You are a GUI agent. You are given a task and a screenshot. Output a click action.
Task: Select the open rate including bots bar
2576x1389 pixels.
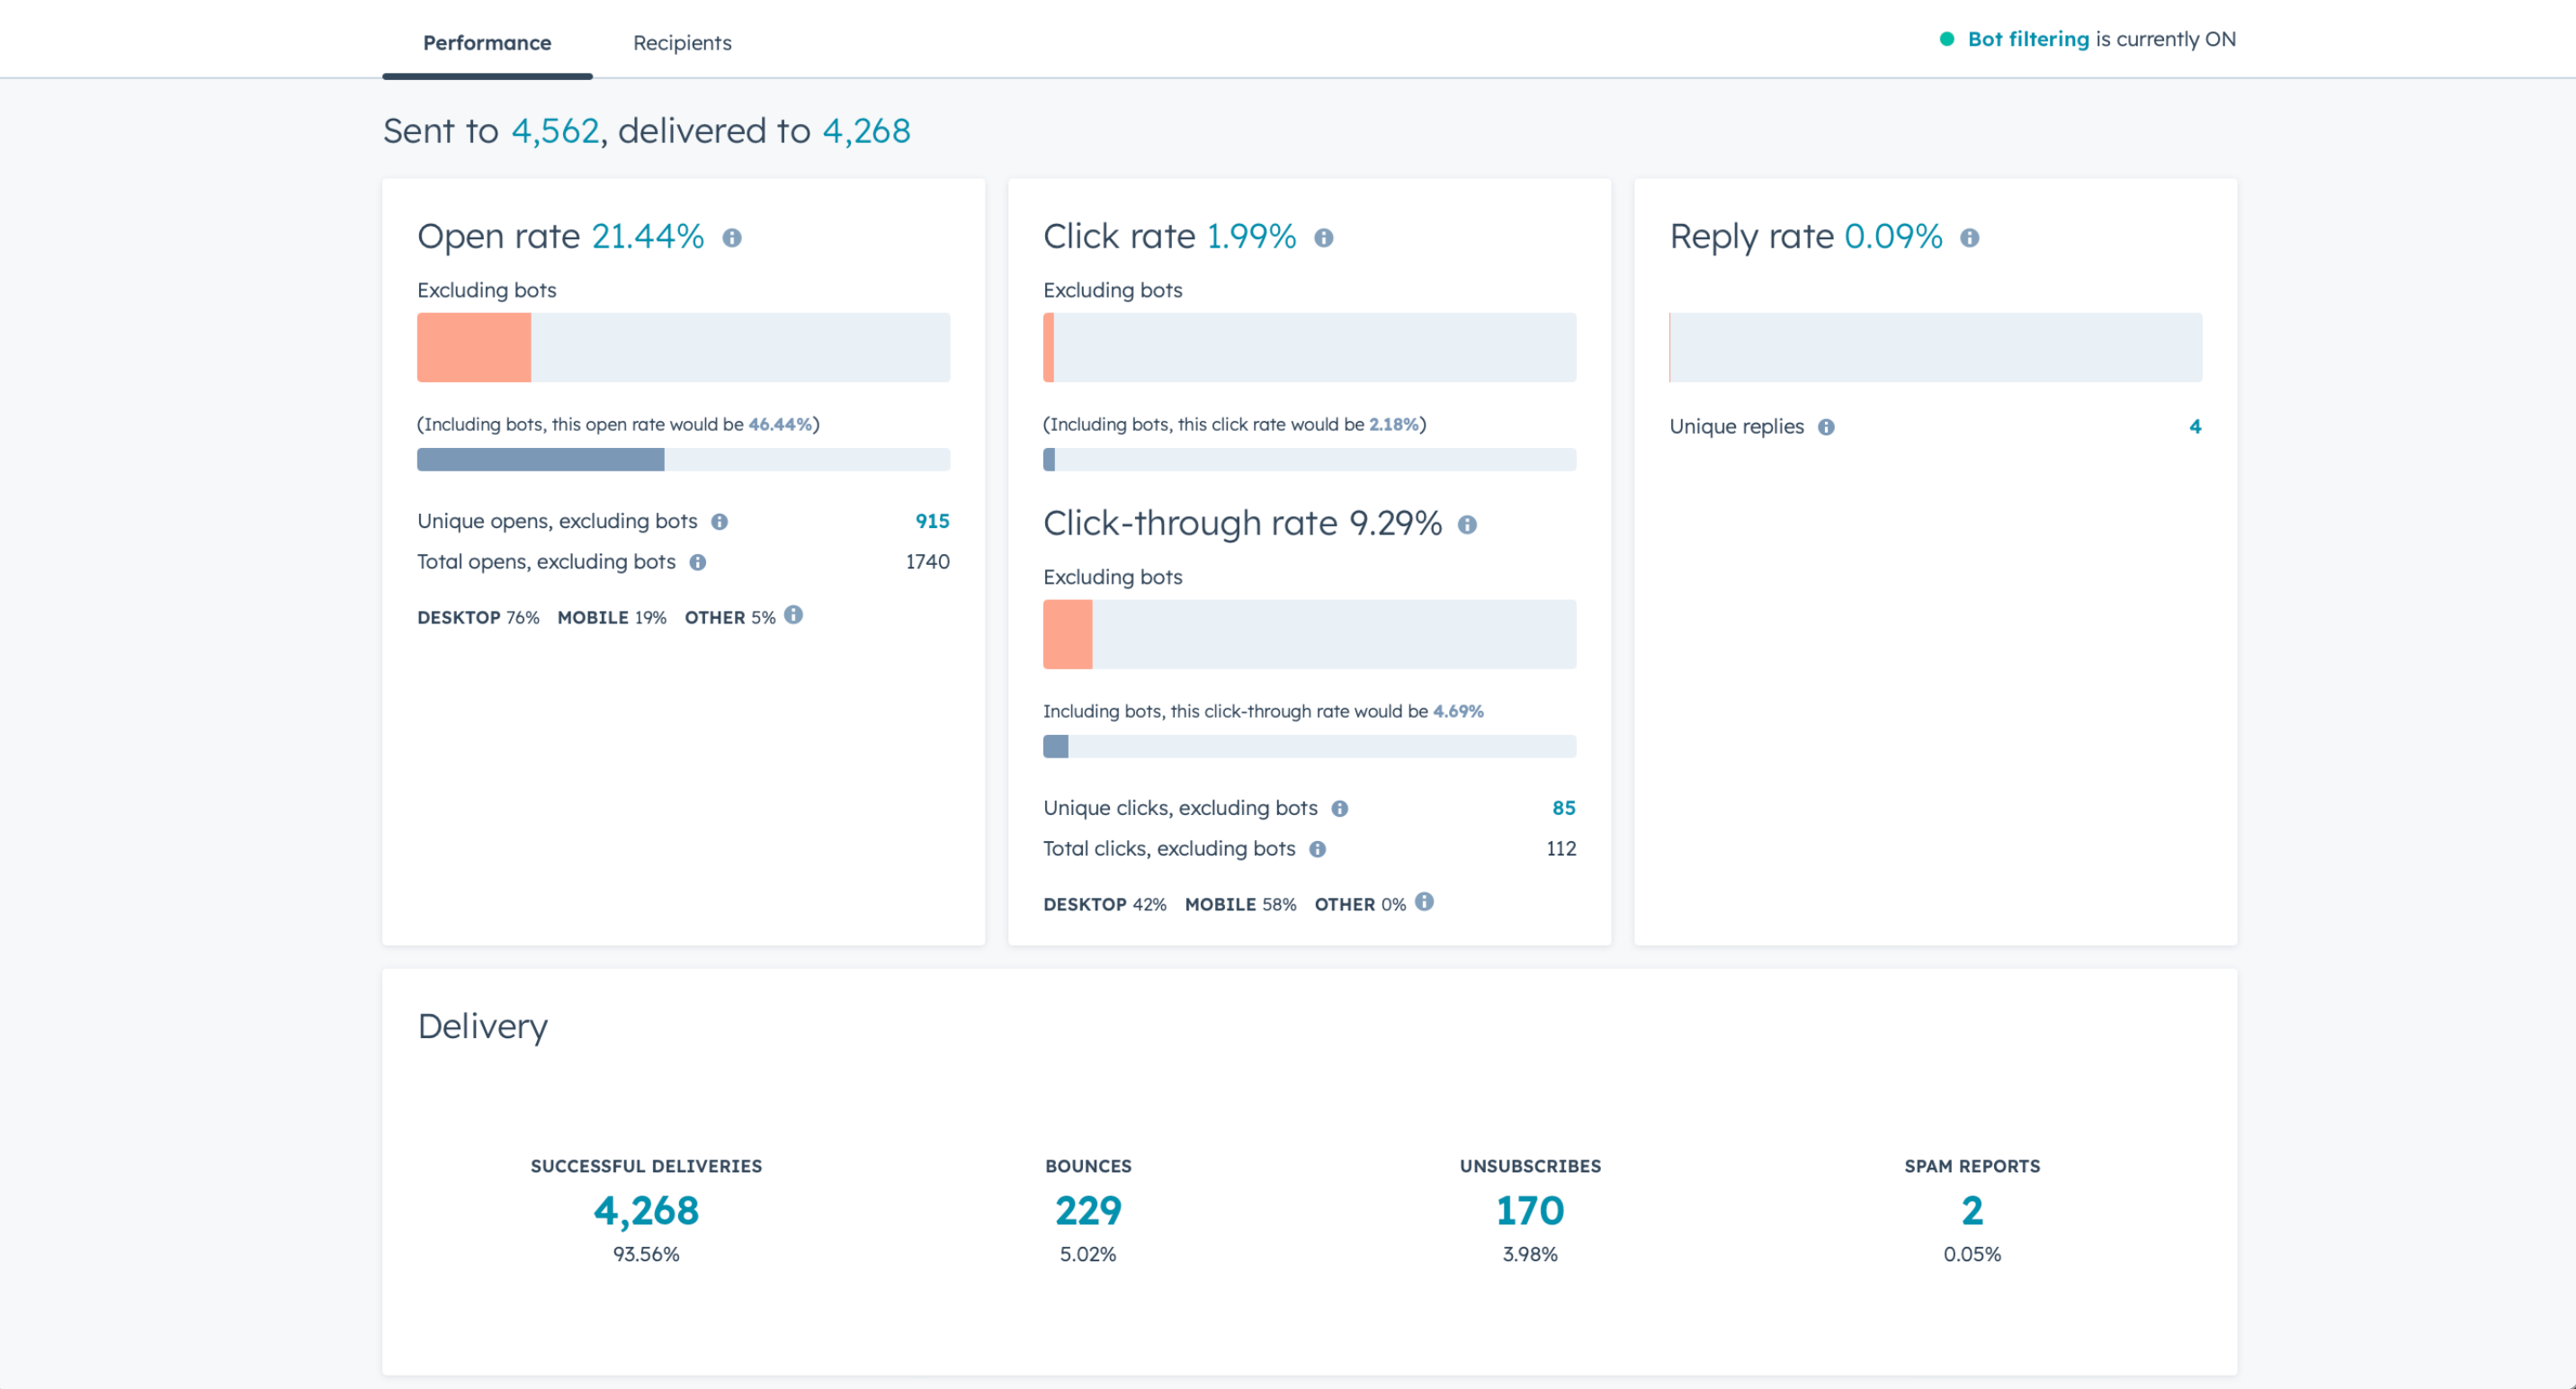[x=683, y=460]
